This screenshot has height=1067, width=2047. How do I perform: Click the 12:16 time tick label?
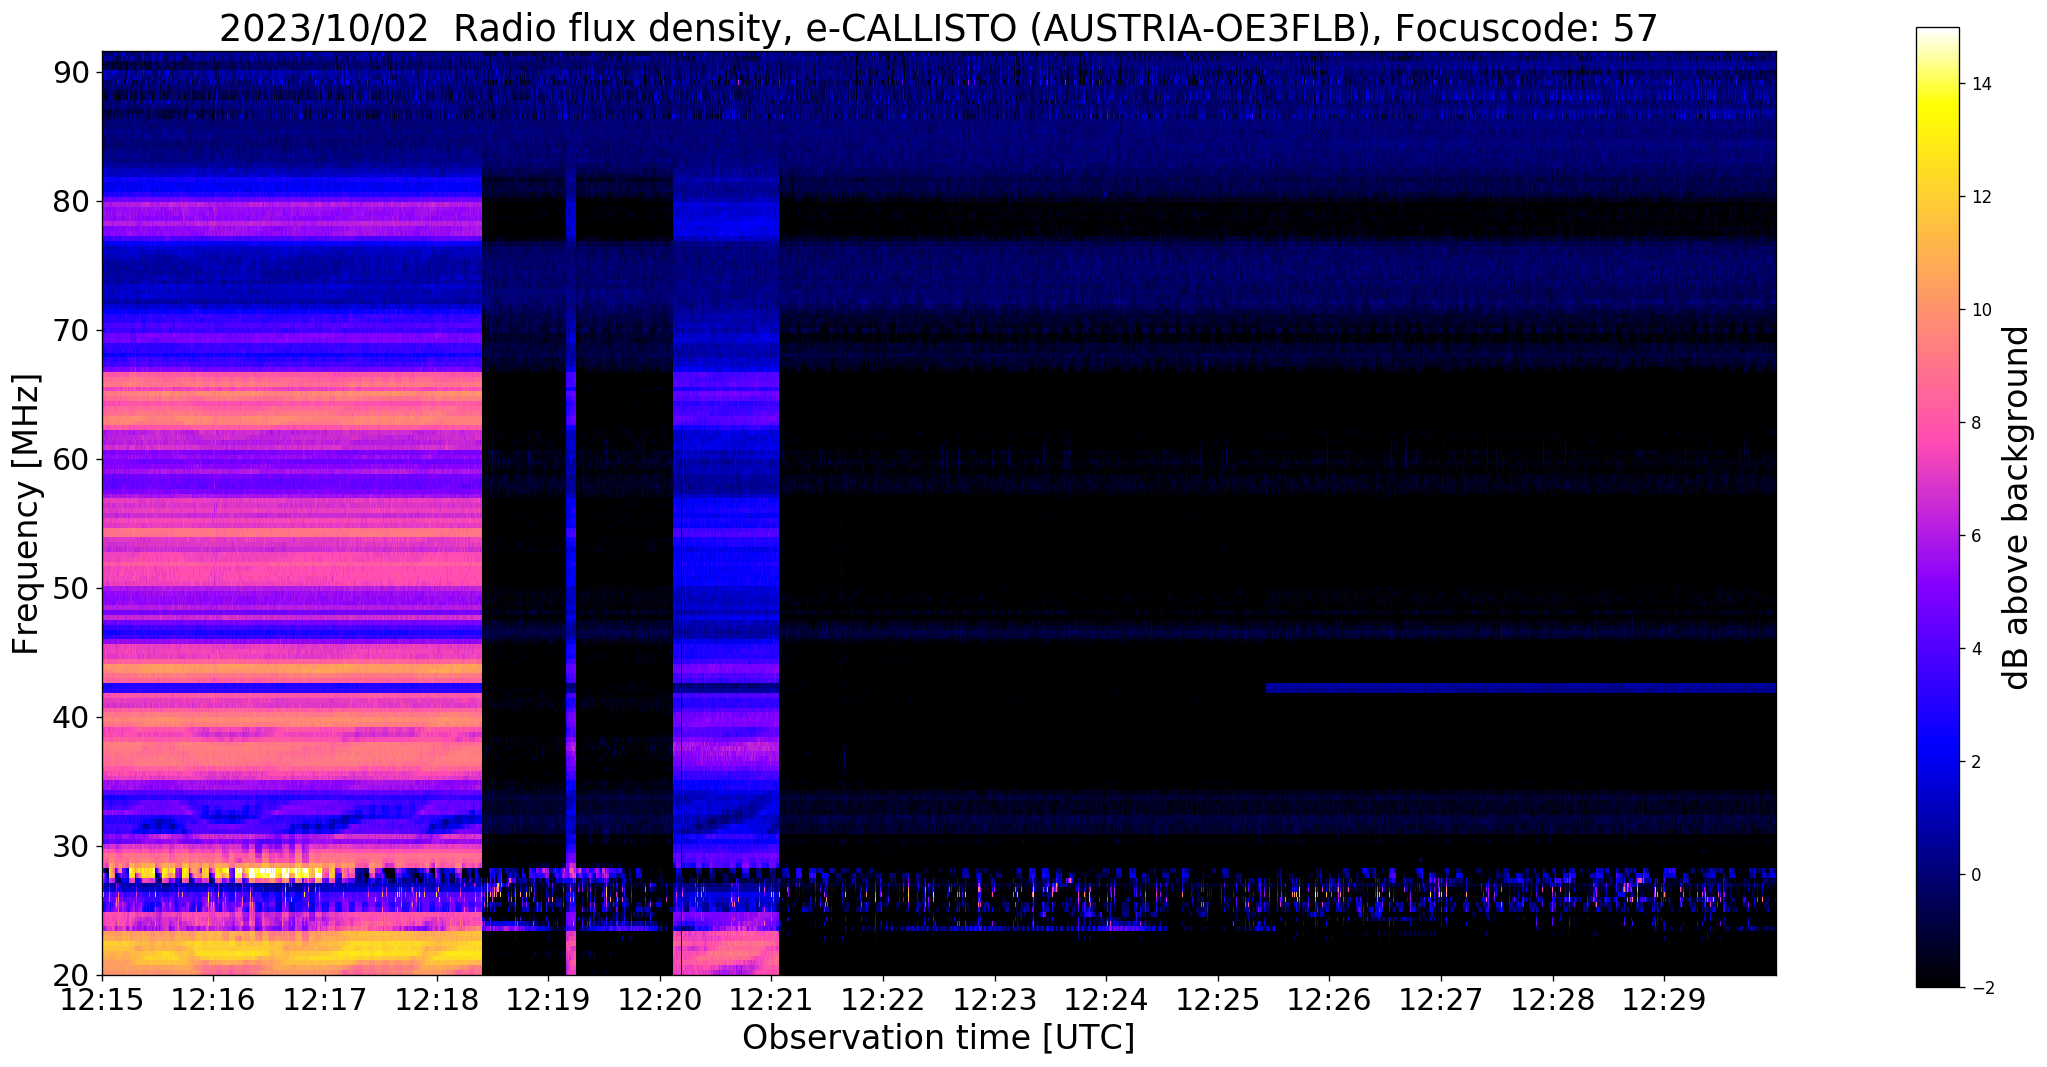213,999
